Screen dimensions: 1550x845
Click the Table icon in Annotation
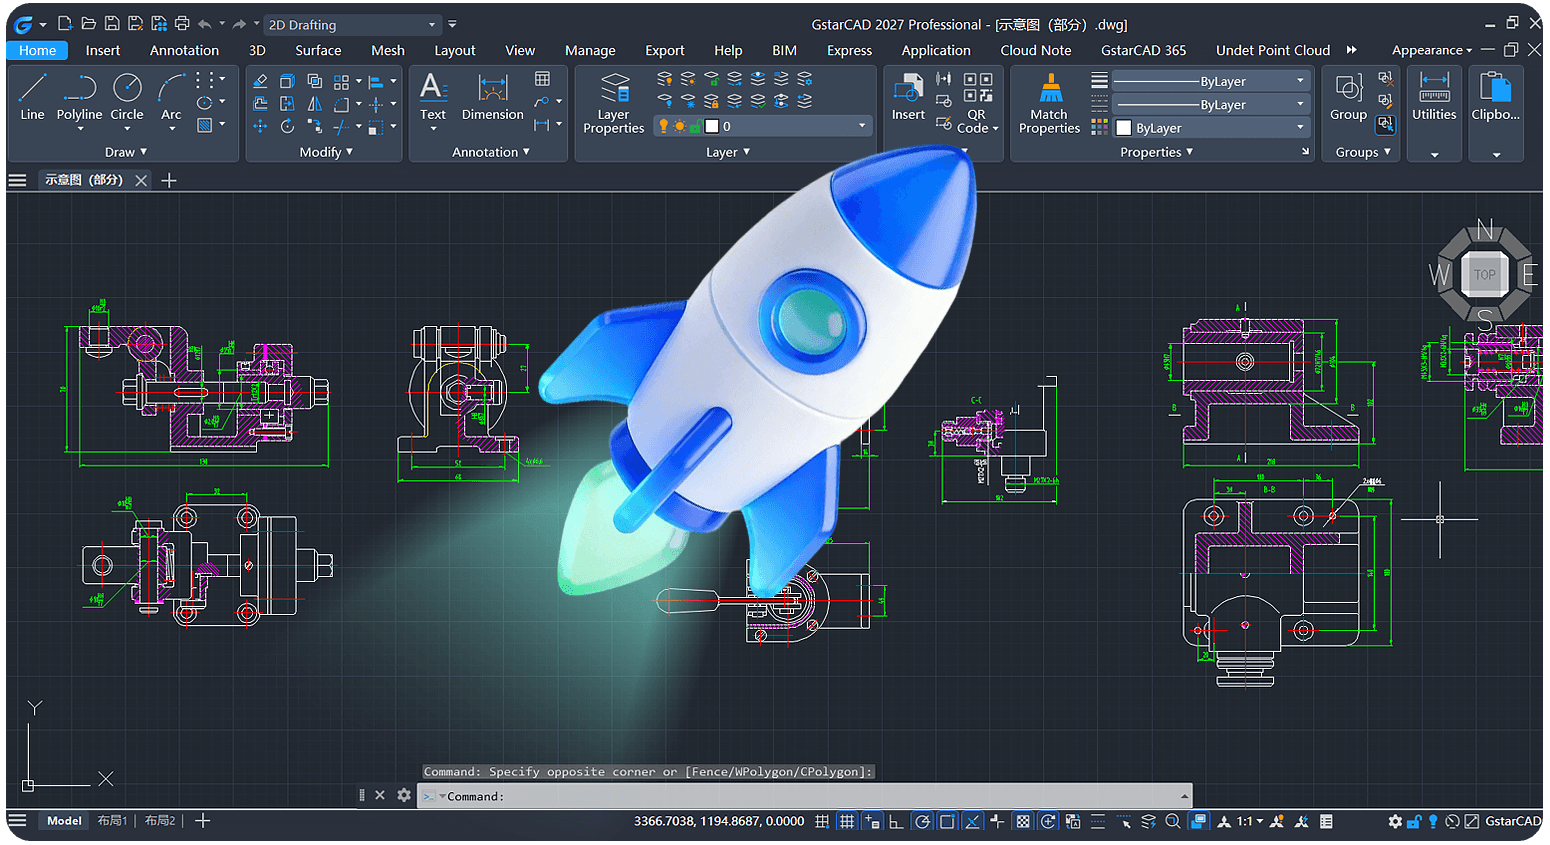pos(542,79)
